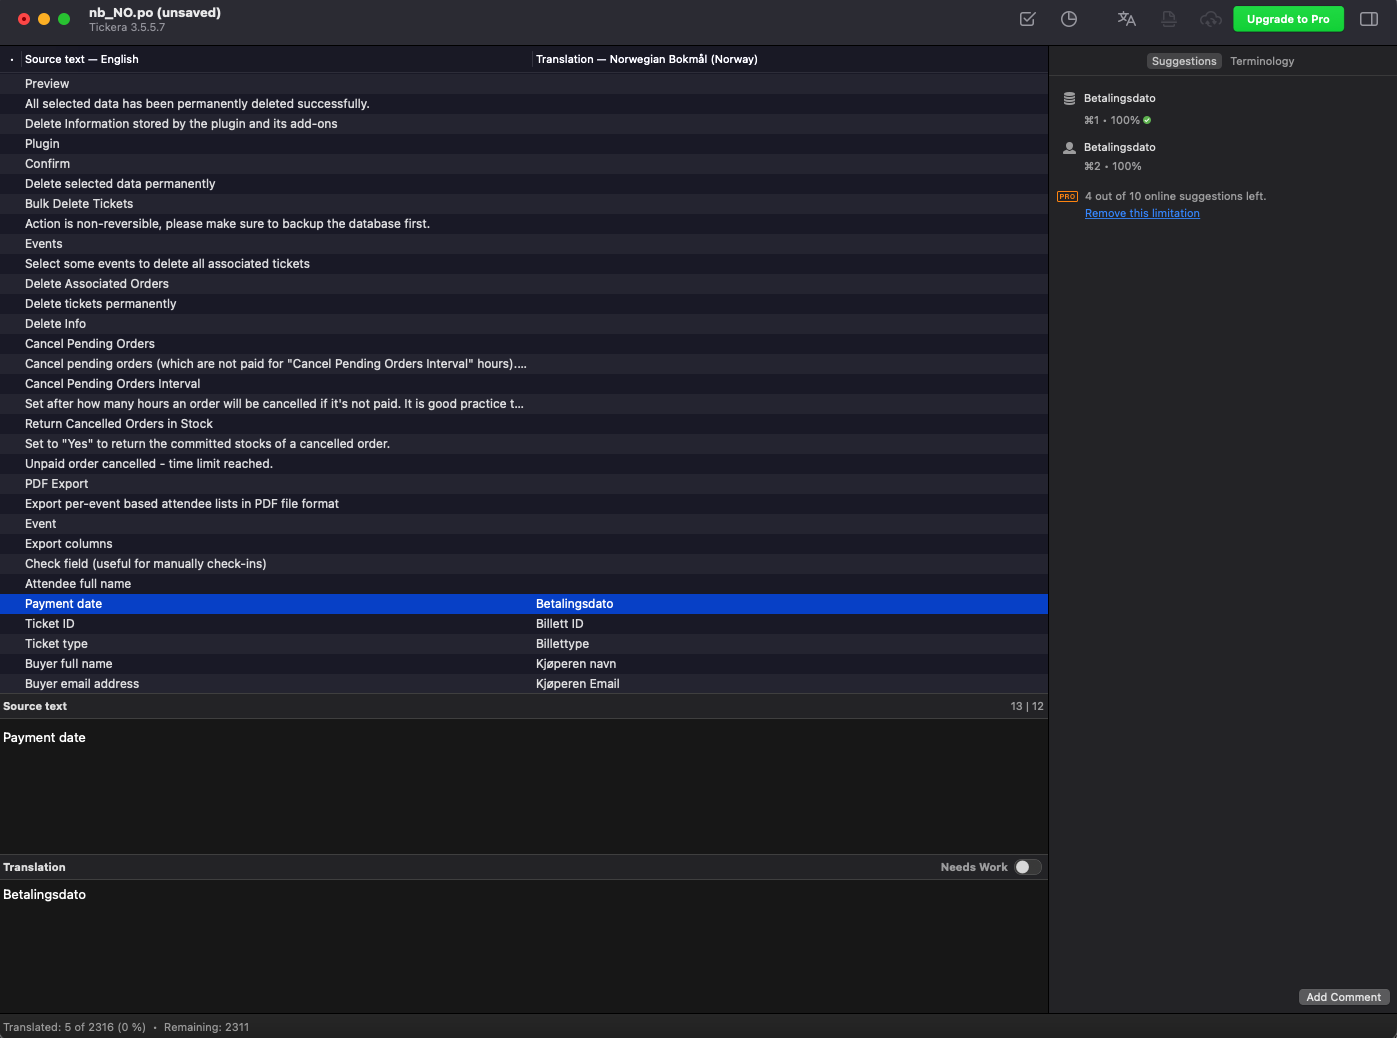Sort by Source text — English column header
Image resolution: width=1397 pixels, height=1038 pixels.
[x=82, y=59]
